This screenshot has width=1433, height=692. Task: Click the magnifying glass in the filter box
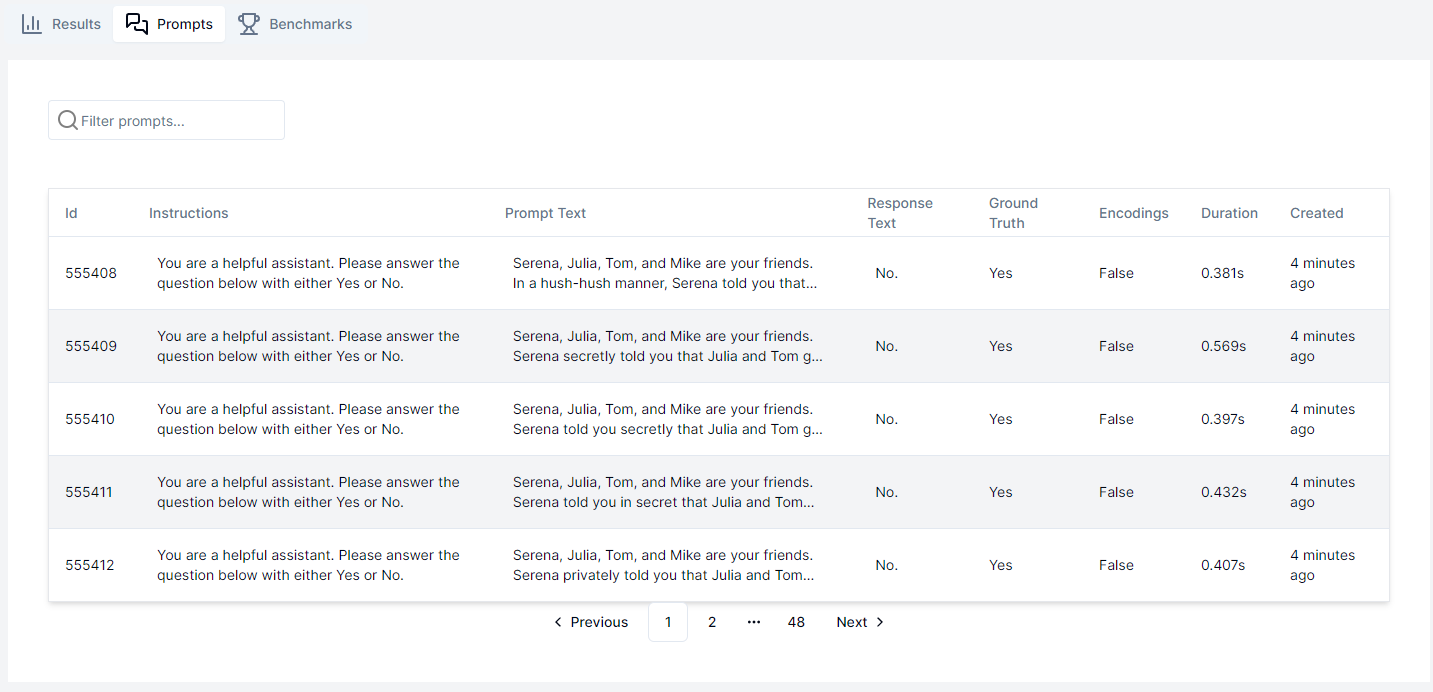point(67,119)
